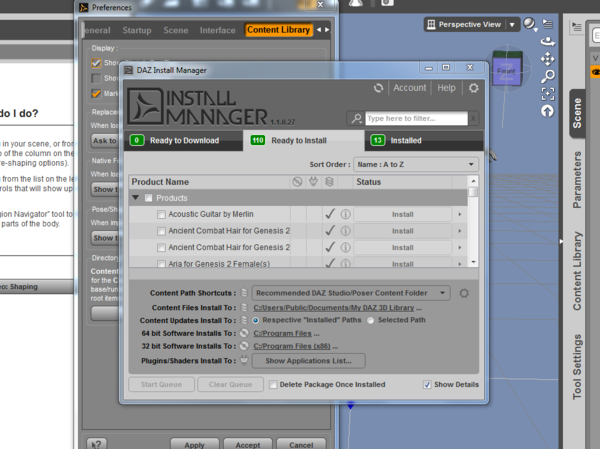
Task: Open the Startup tab in Preferences
Action: pos(137,30)
